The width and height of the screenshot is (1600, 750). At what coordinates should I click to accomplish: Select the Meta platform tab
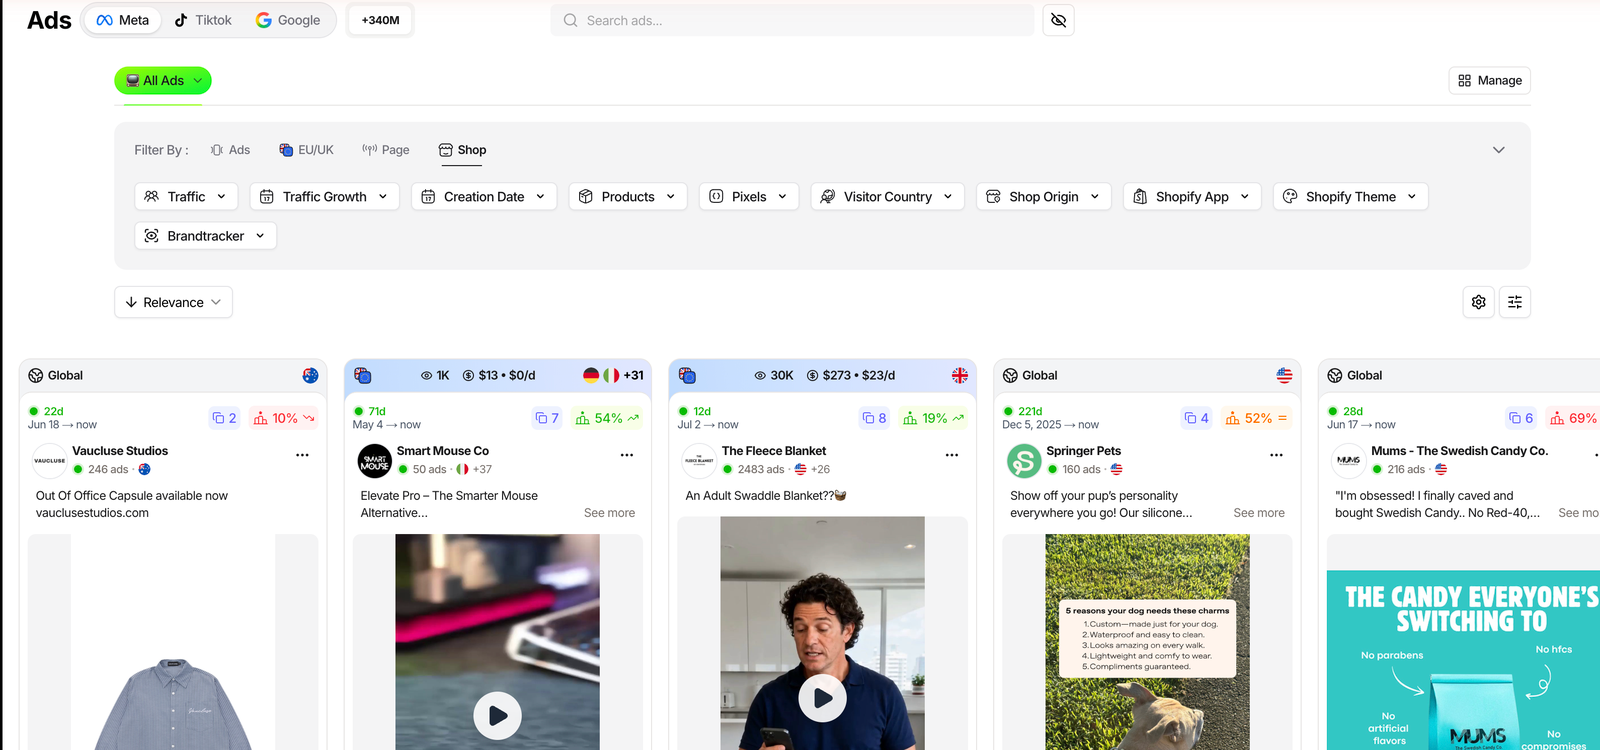[x=123, y=20]
